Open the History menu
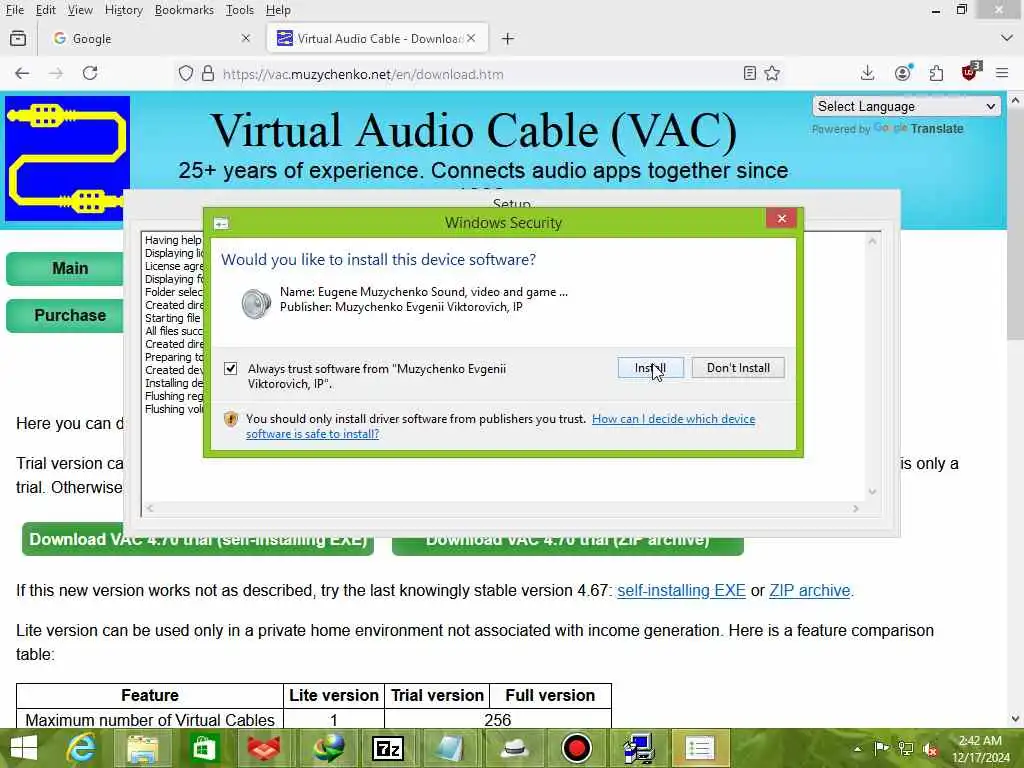 coord(123,10)
